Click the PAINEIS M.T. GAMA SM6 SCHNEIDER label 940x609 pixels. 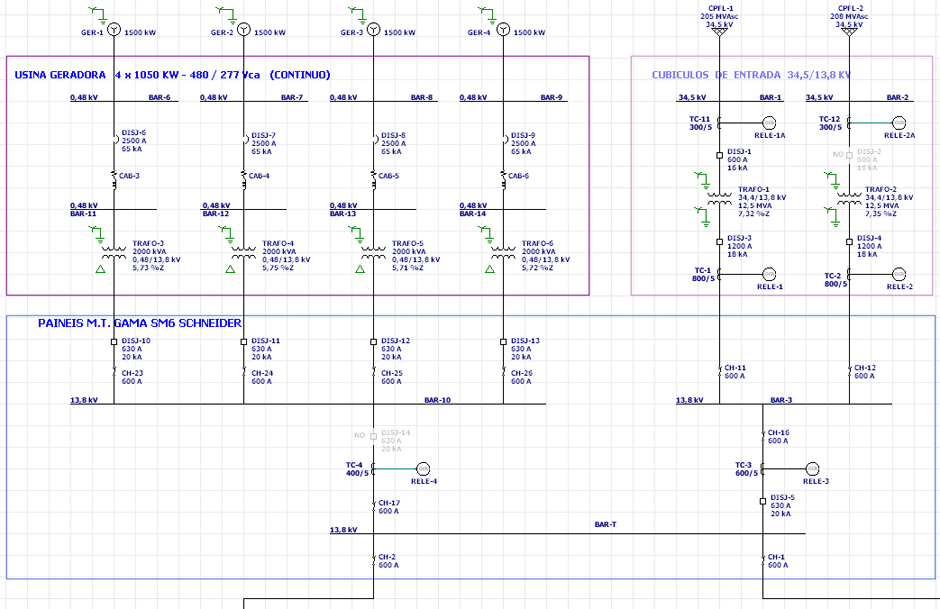tap(140, 323)
